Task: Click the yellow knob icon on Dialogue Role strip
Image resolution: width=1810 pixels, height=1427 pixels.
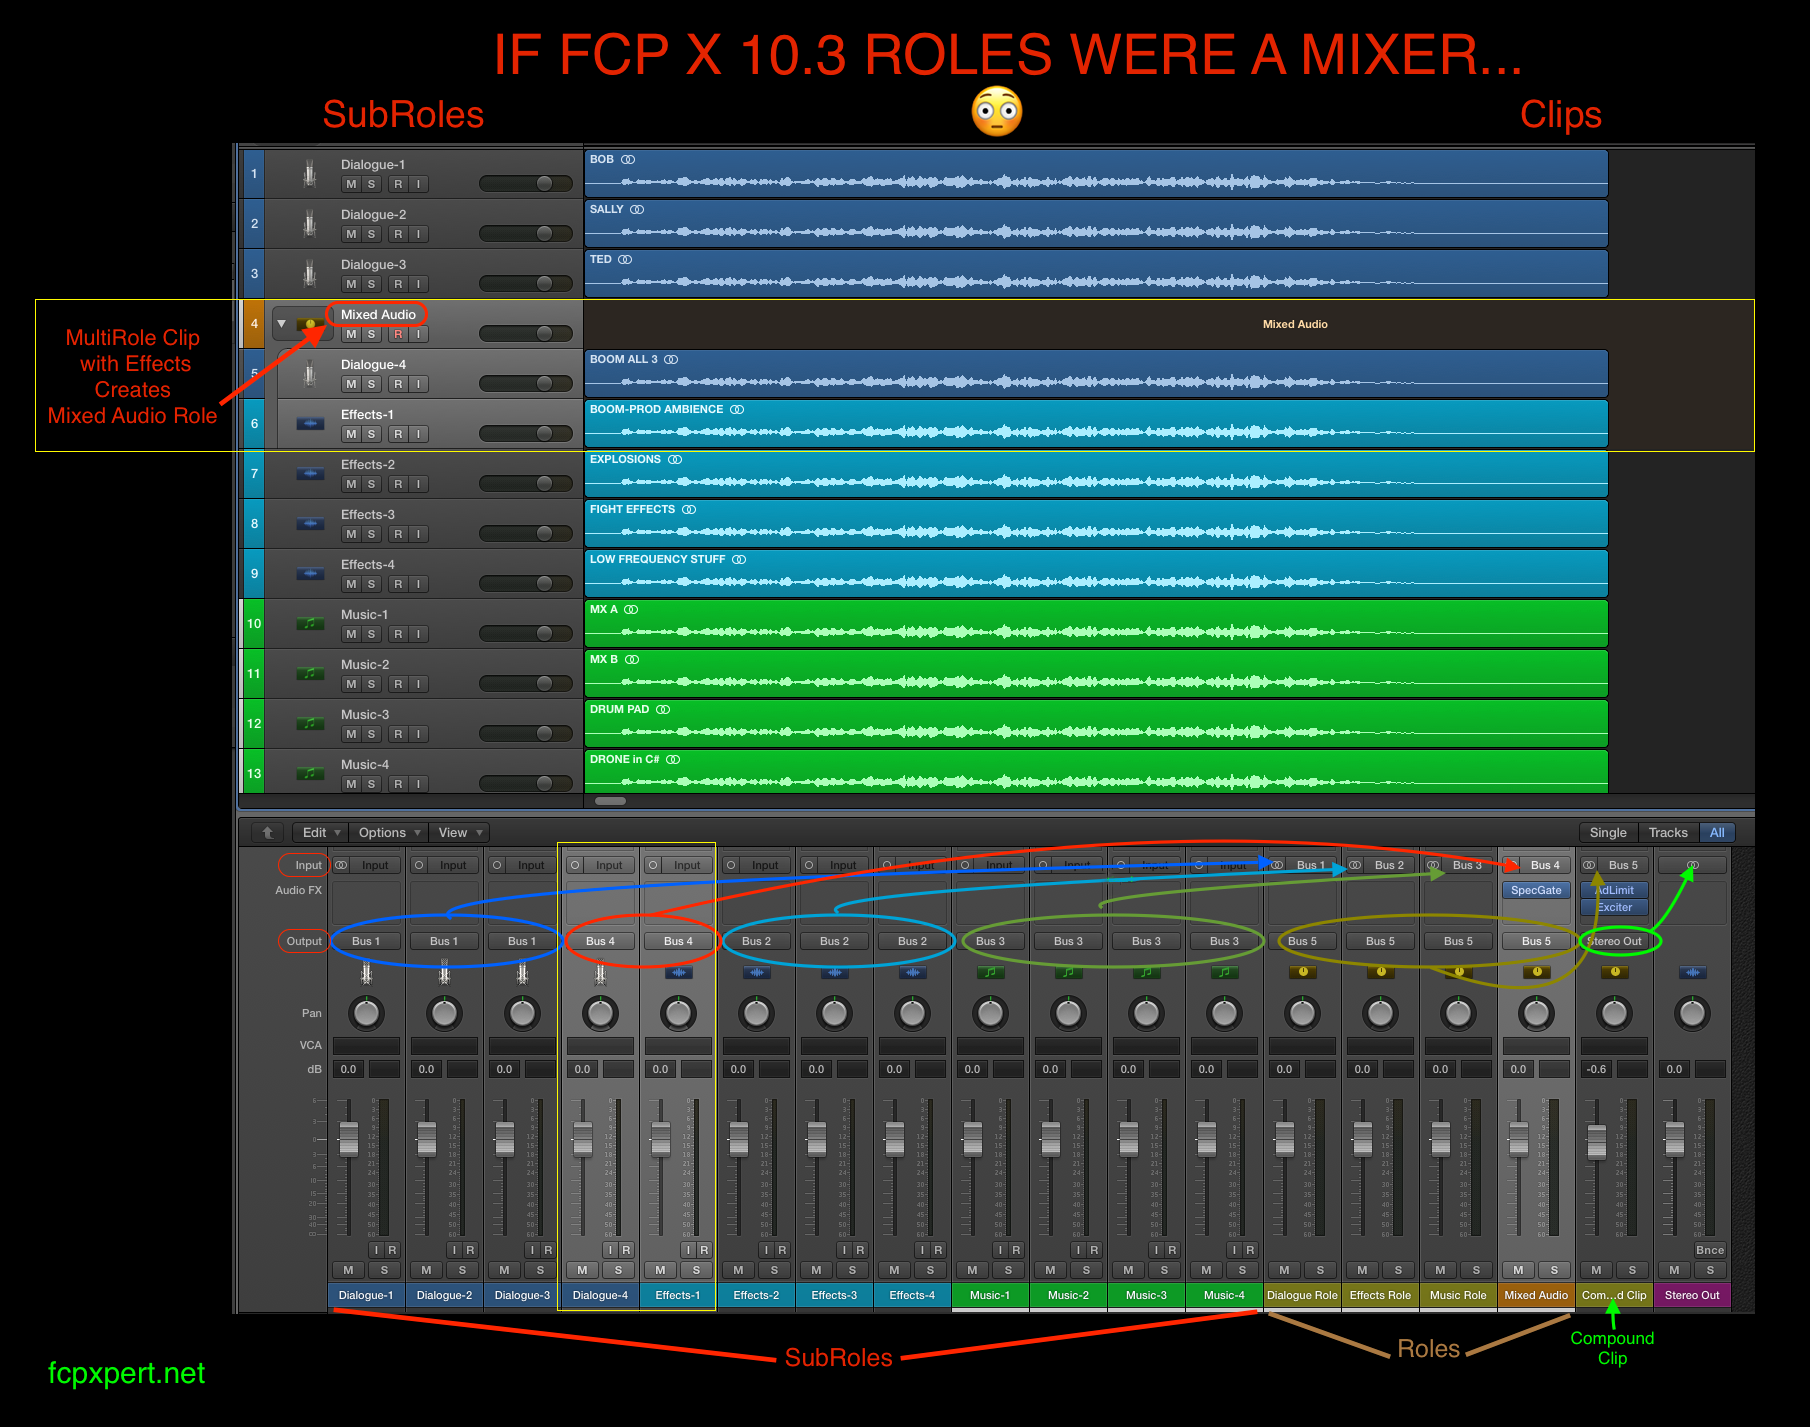Action: 1302,972
